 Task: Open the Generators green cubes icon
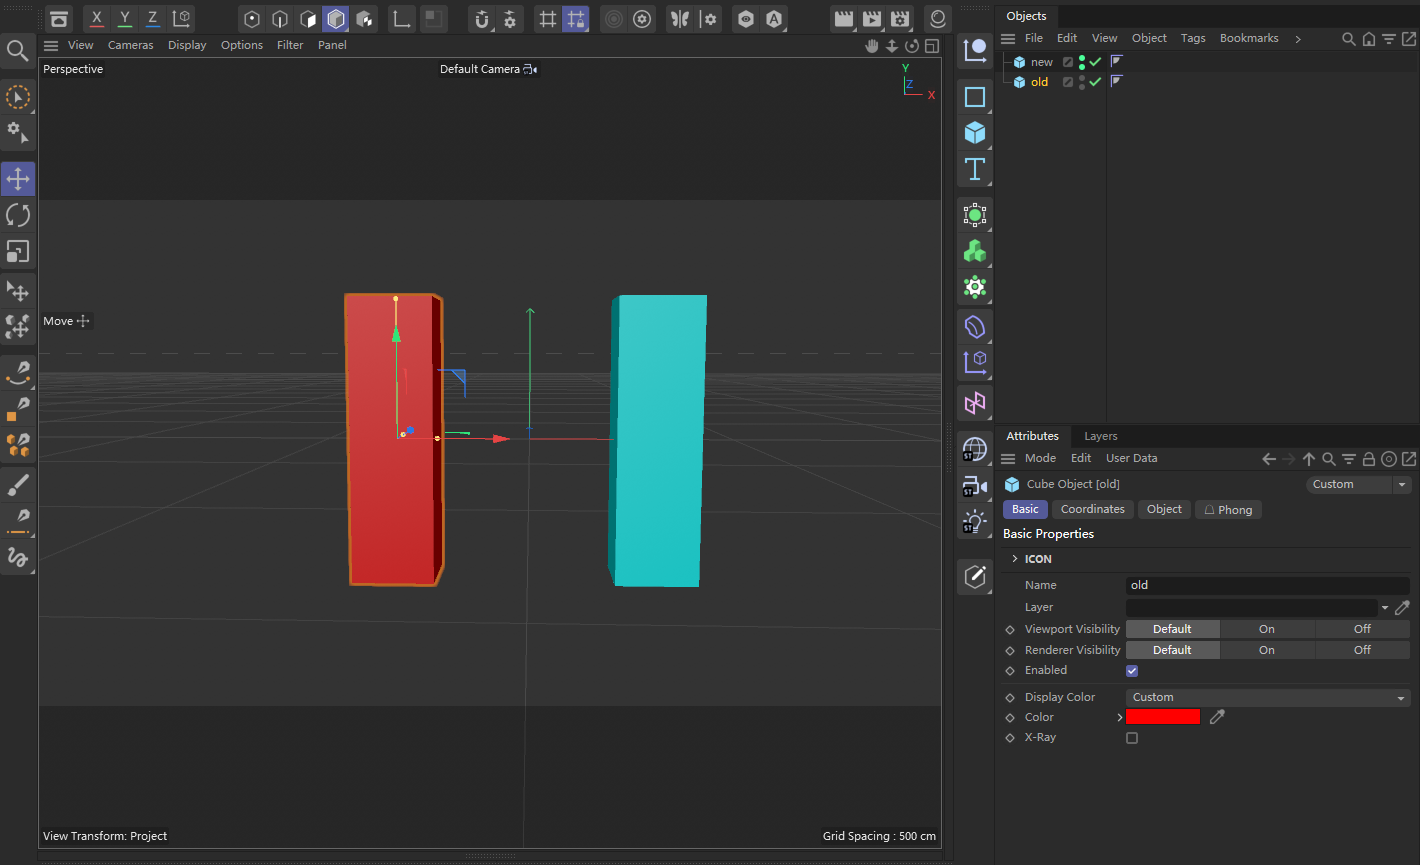(975, 251)
